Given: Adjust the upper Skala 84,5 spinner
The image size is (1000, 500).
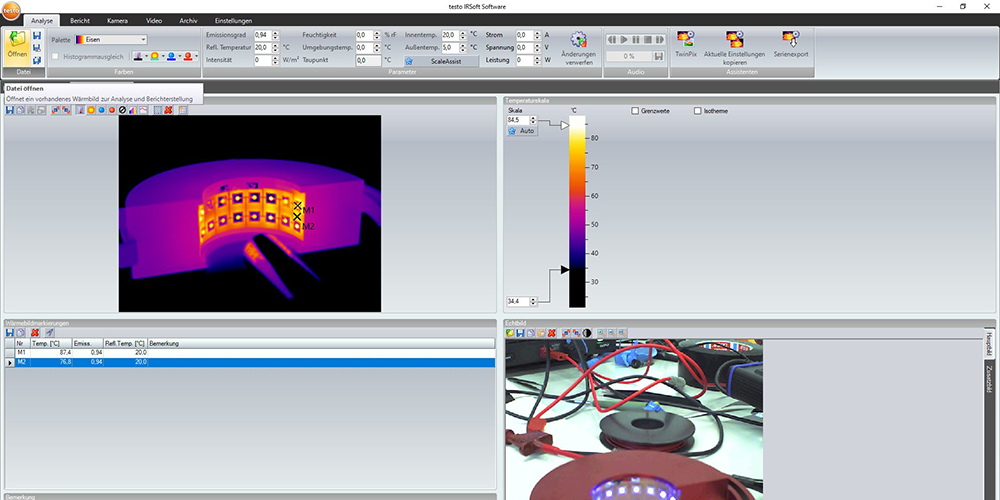Looking at the screenshot, I should (534, 120).
